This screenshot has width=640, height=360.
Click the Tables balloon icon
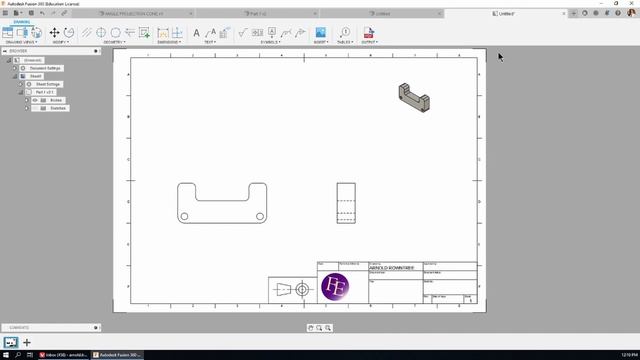(345, 33)
